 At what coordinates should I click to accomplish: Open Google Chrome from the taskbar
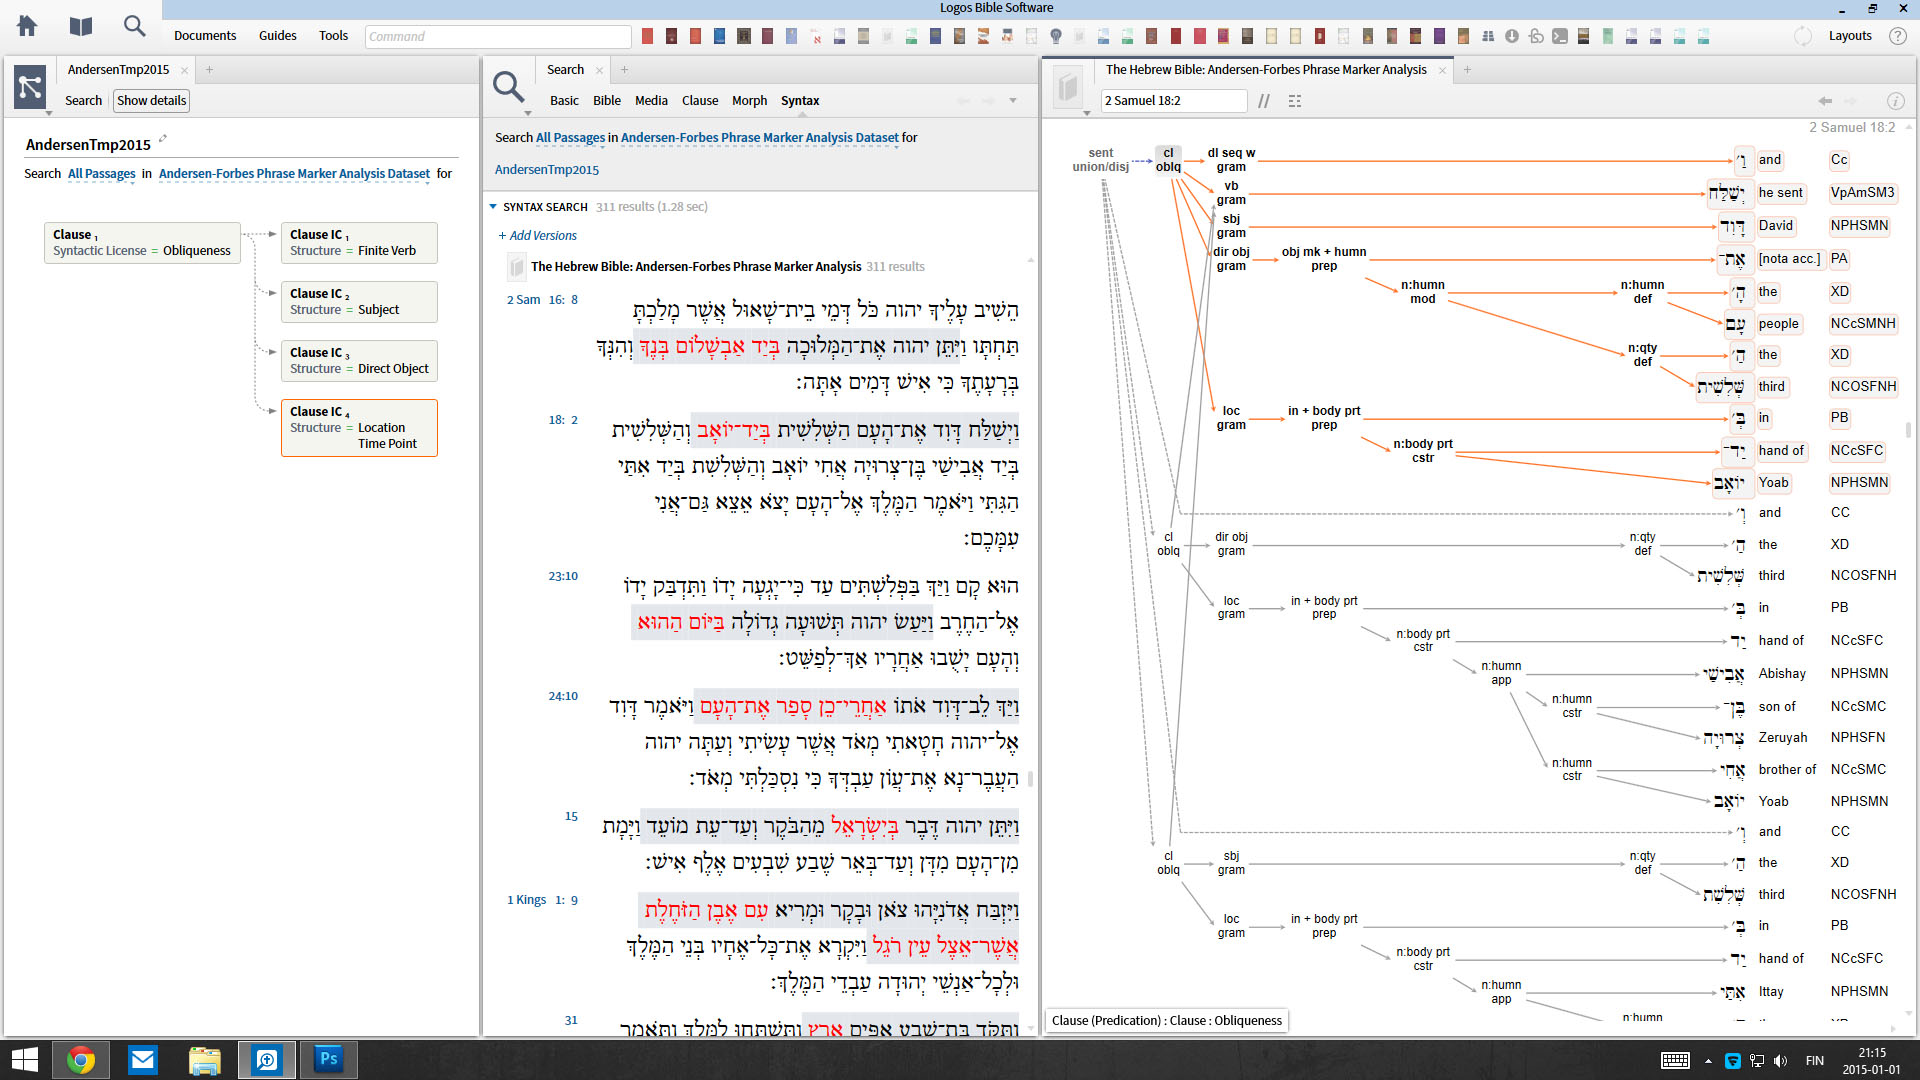(x=81, y=1059)
